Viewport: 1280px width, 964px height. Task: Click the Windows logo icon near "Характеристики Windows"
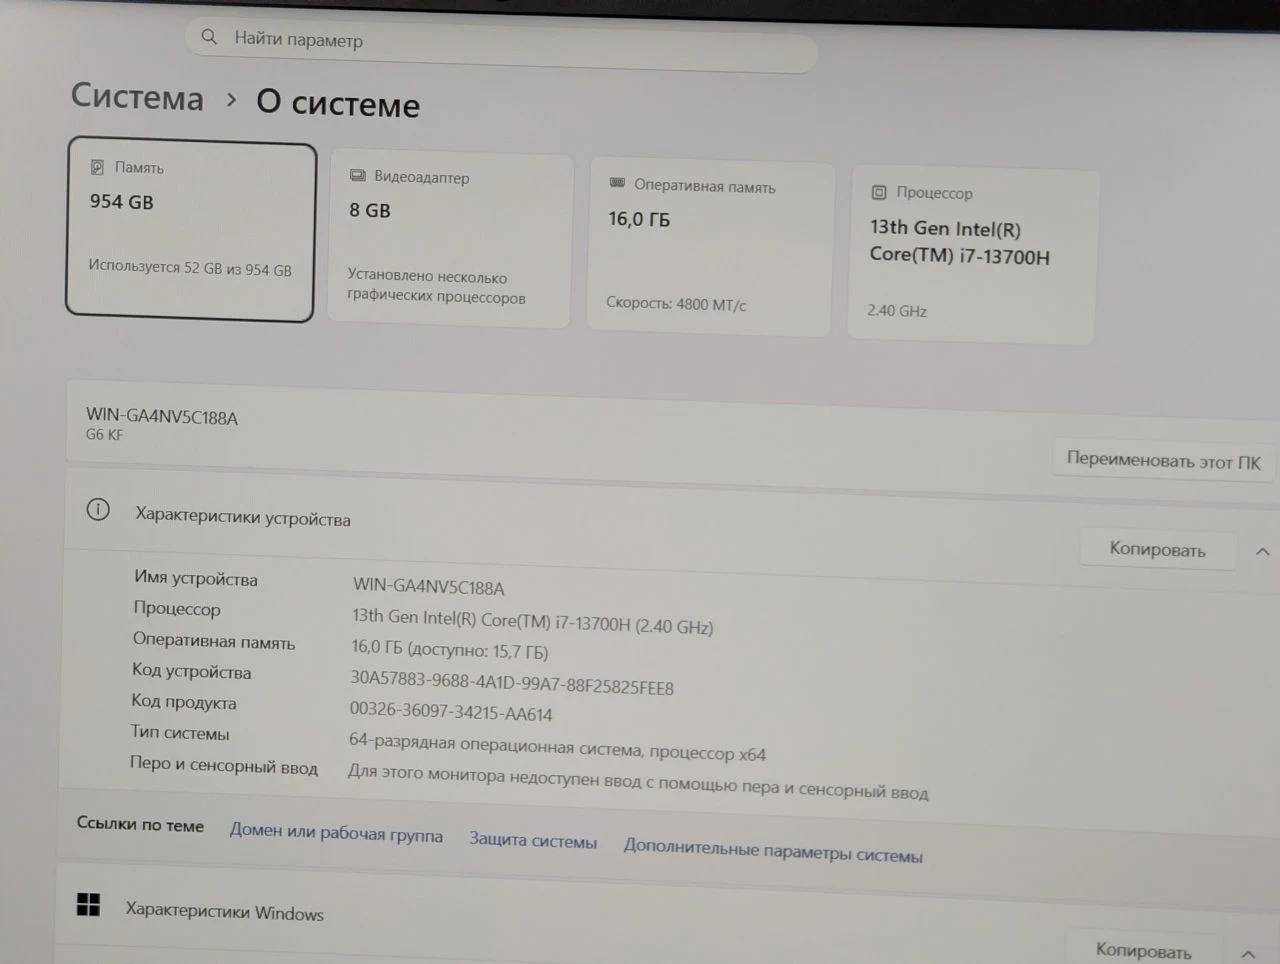(x=88, y=904)
